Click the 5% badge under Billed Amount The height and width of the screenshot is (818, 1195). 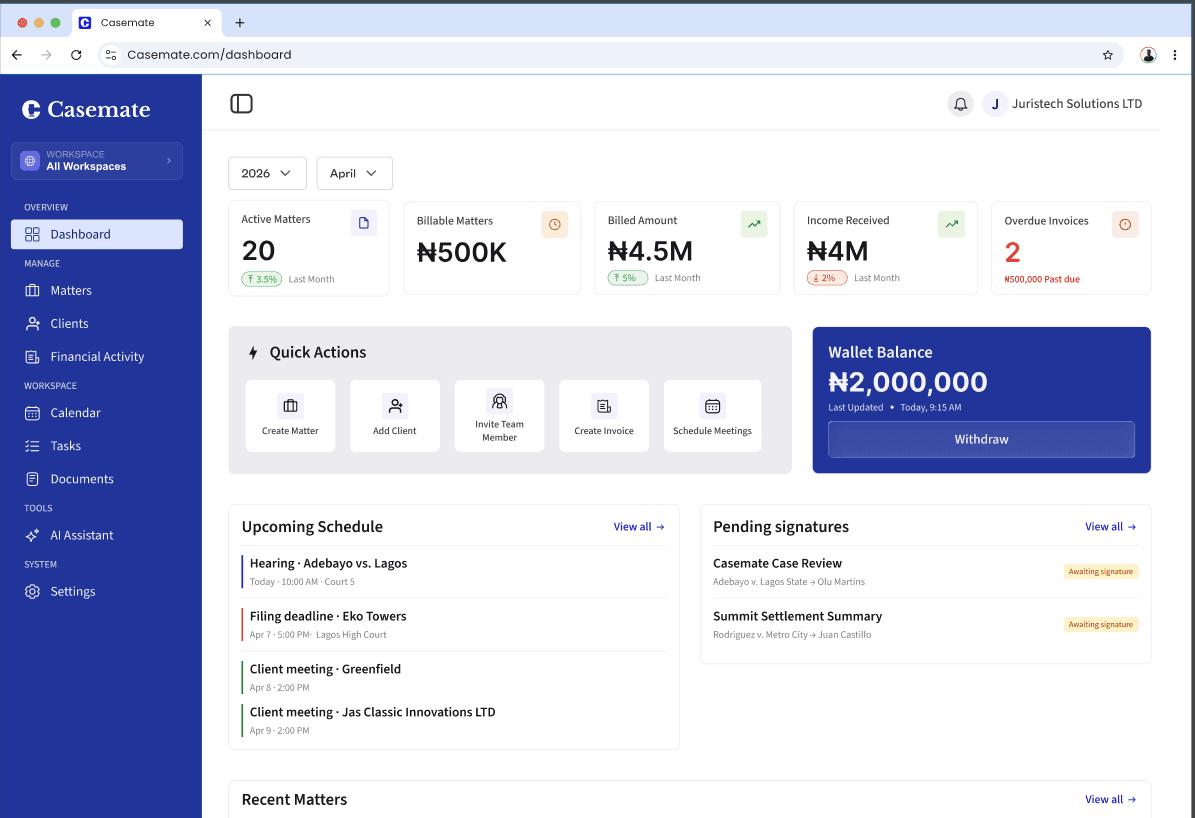click(627, 278)
